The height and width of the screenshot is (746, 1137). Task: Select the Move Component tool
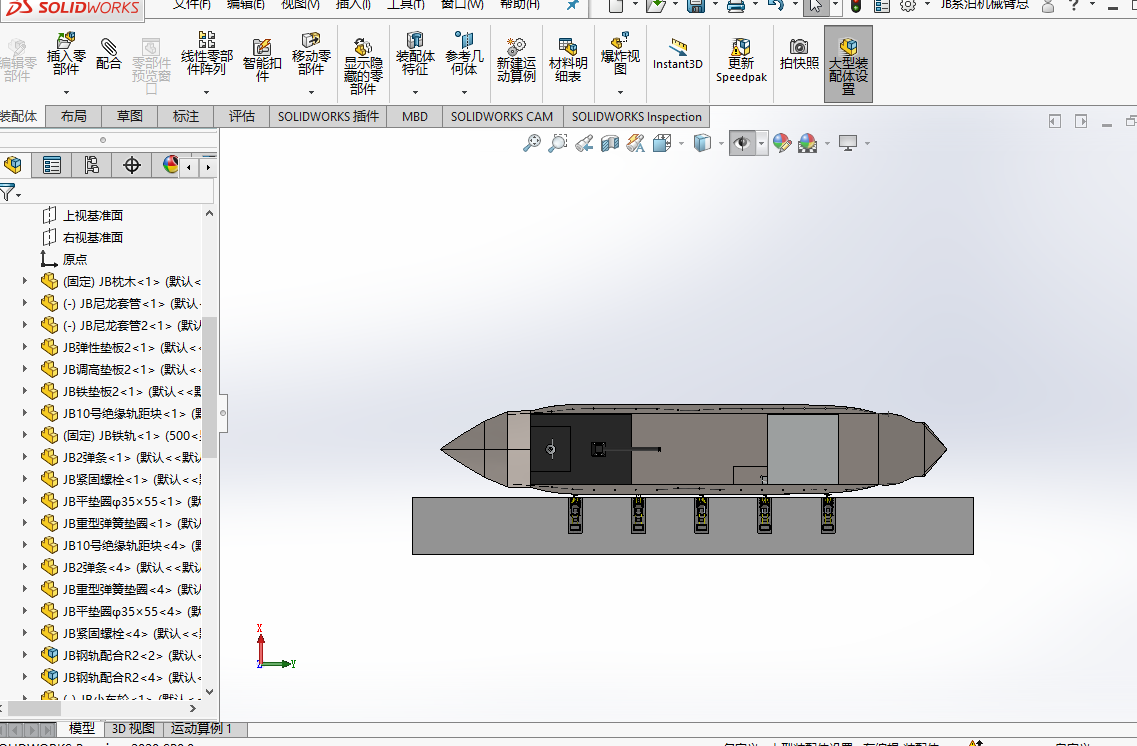[x=311, y=53]
